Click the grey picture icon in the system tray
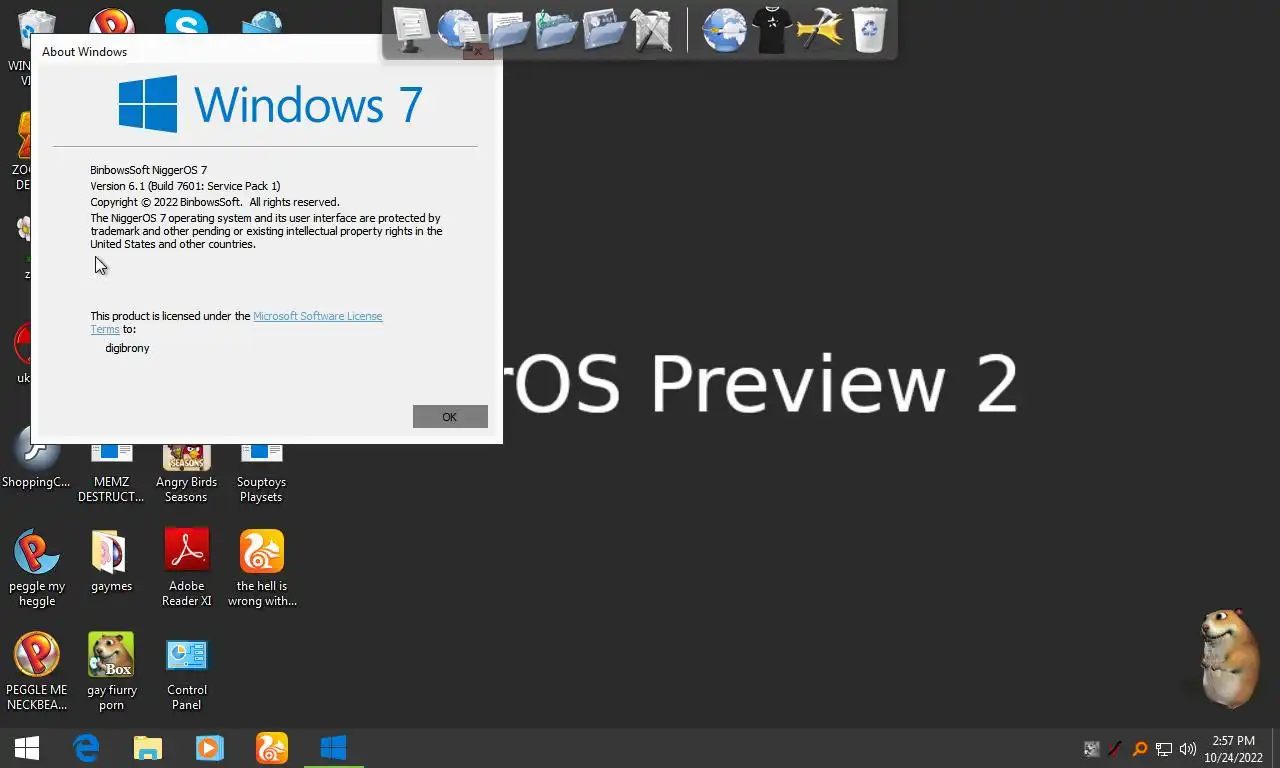This screenshot has height=768, width=1280. [1092, 748]
